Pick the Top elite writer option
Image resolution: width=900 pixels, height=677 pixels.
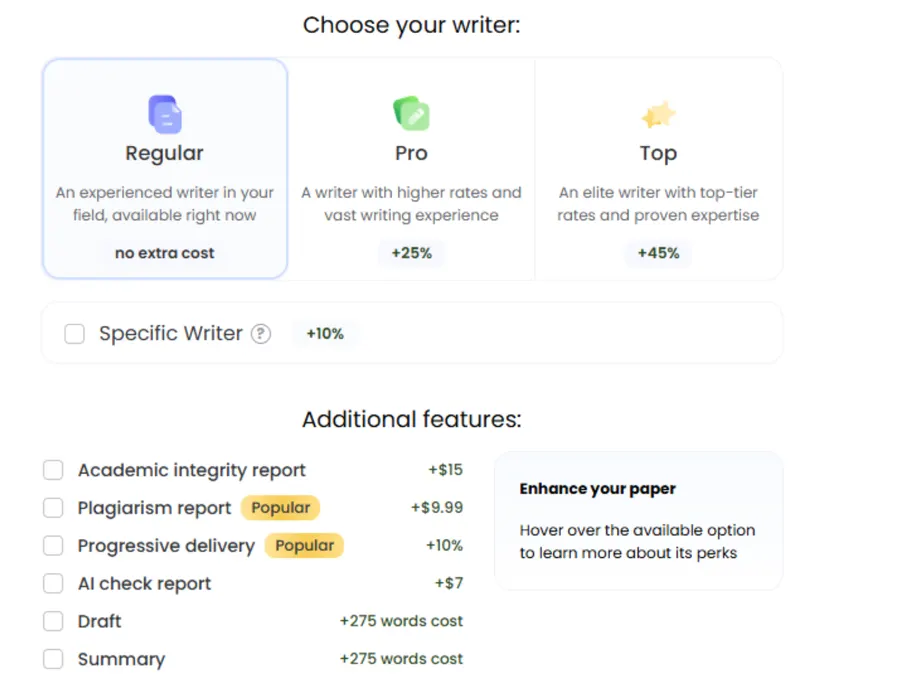point(658,169)
